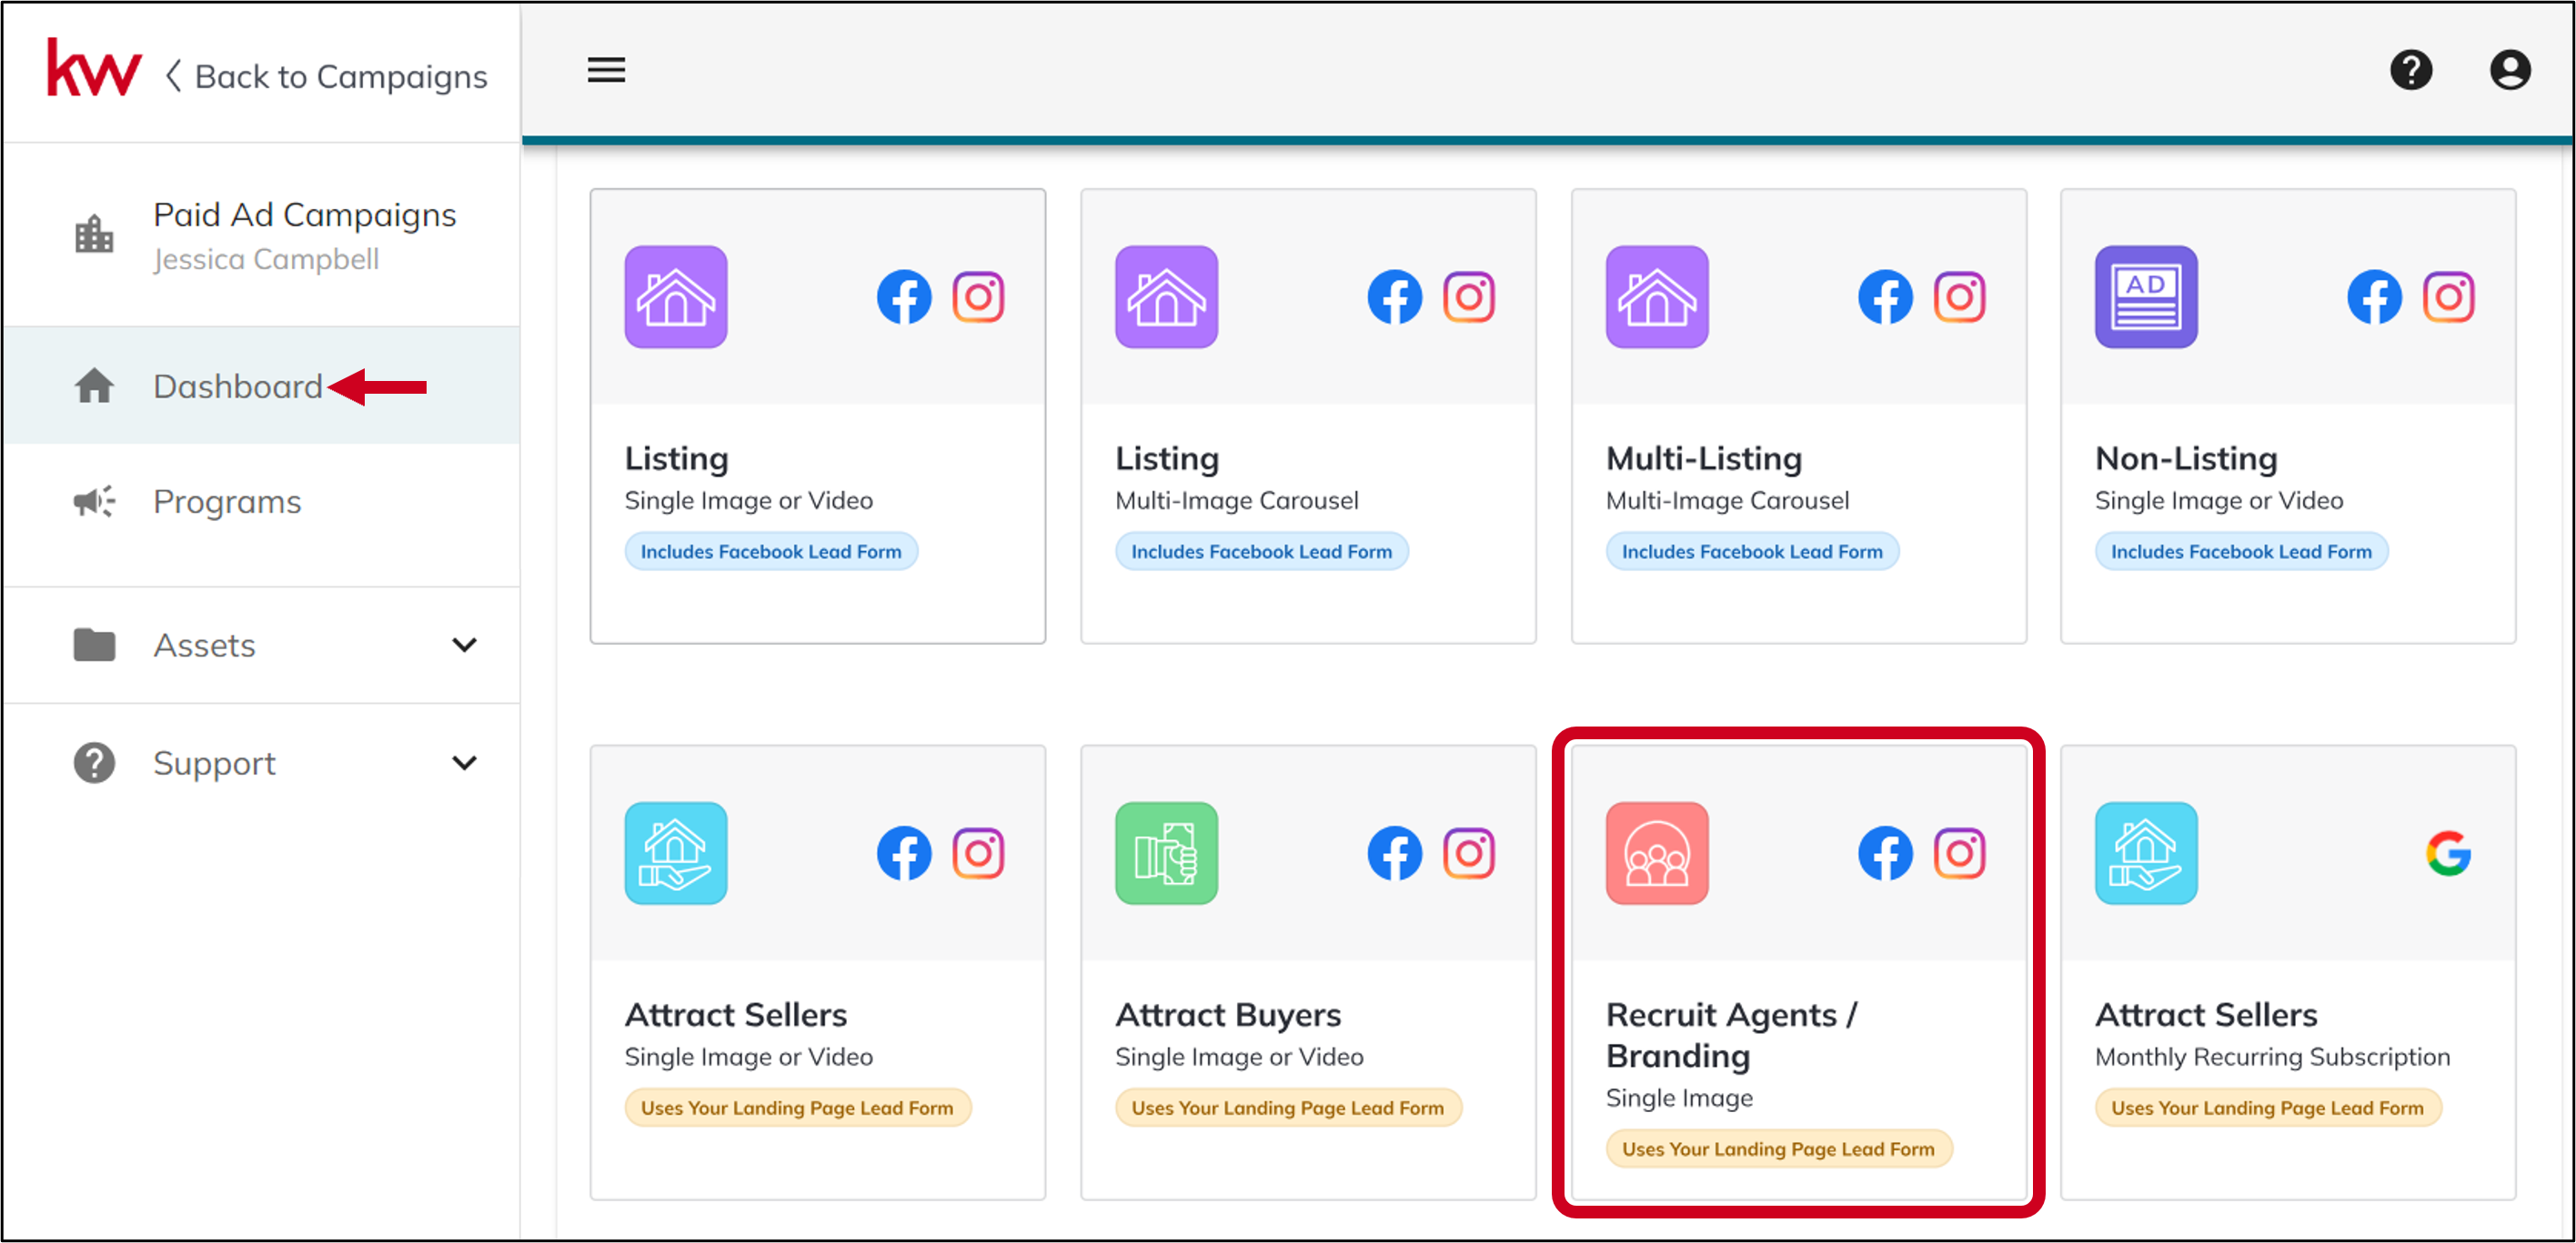Screen dimensions: 2576x1243
Task: Click Facebook icon on Attract Sellers Single Image card
Action: pyautogui.click(x=904, y=853)
